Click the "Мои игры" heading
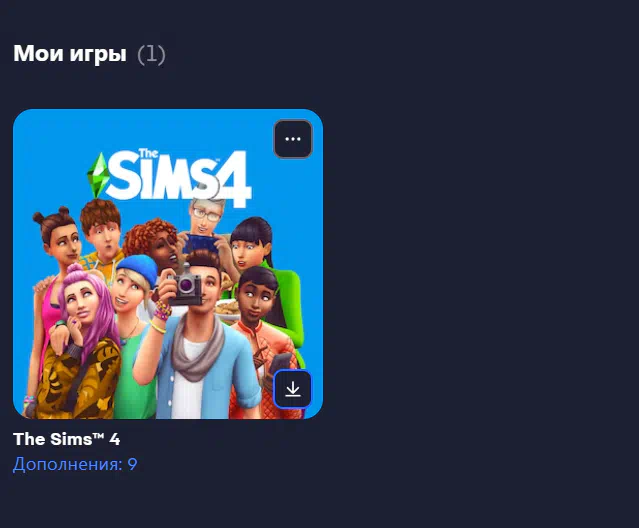This screenshot has height=528, width=639. (x=70, y=53)
